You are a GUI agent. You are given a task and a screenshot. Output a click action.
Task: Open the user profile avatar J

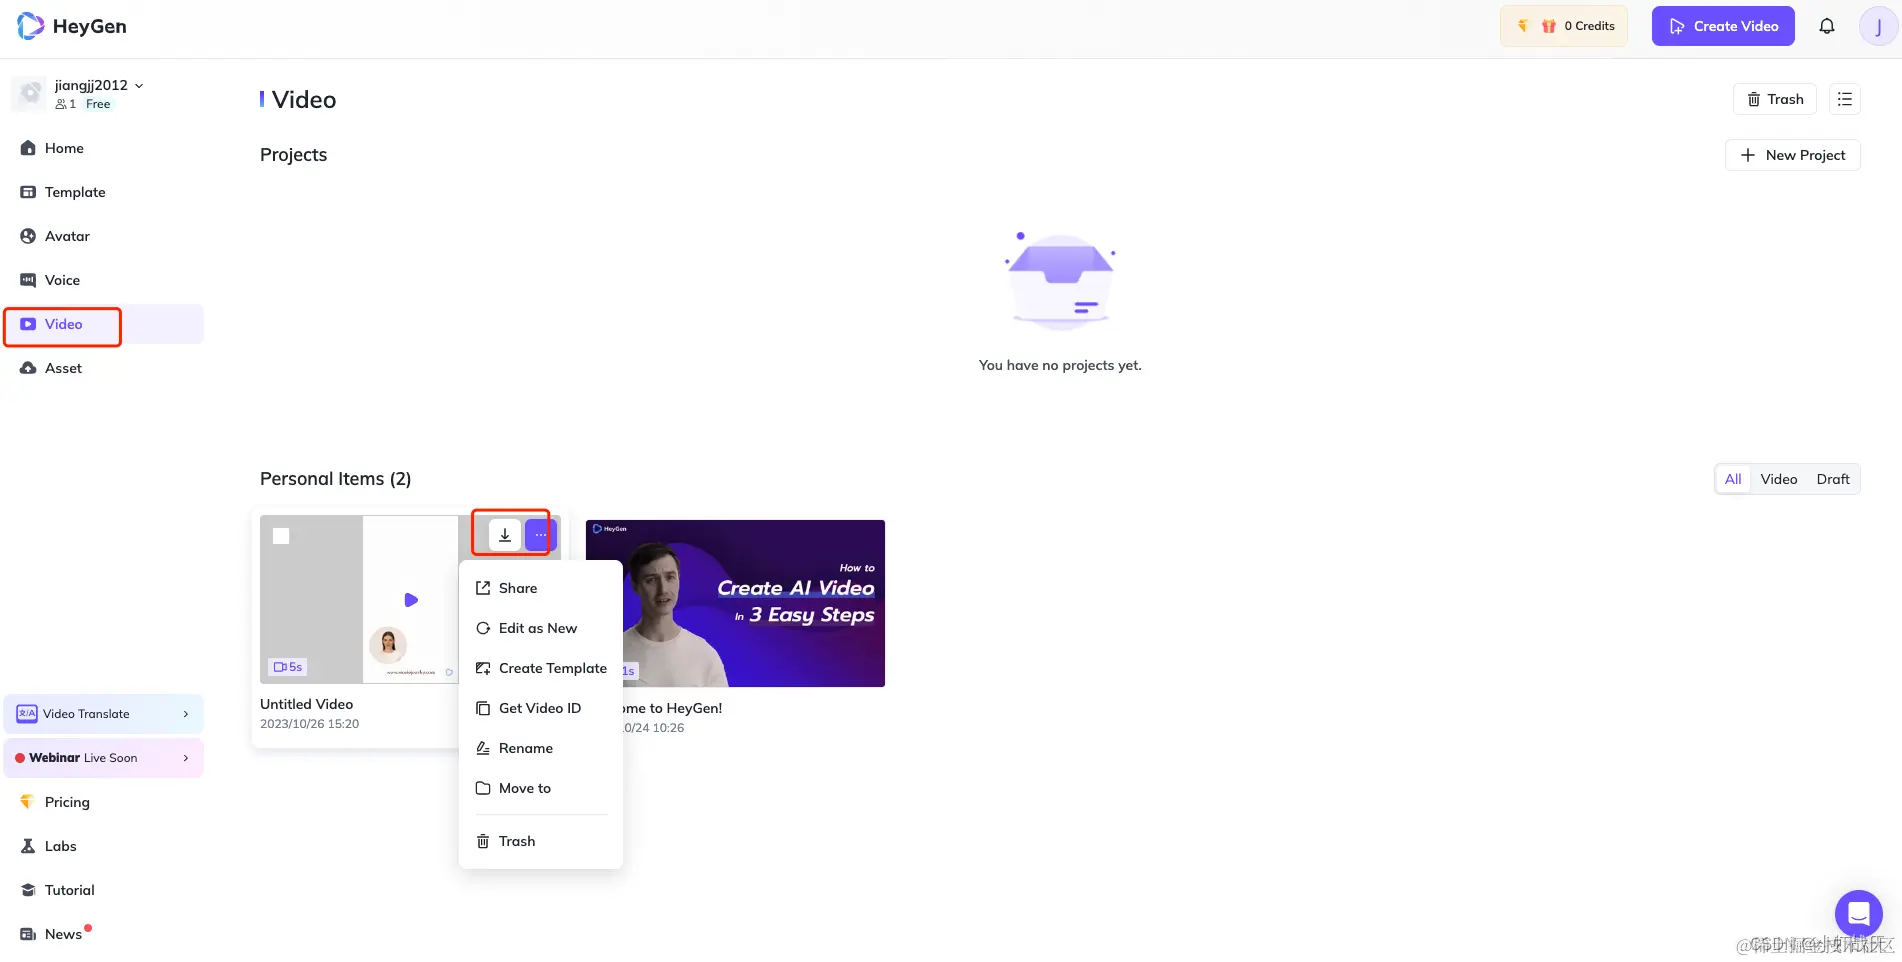coord(1877,26)
